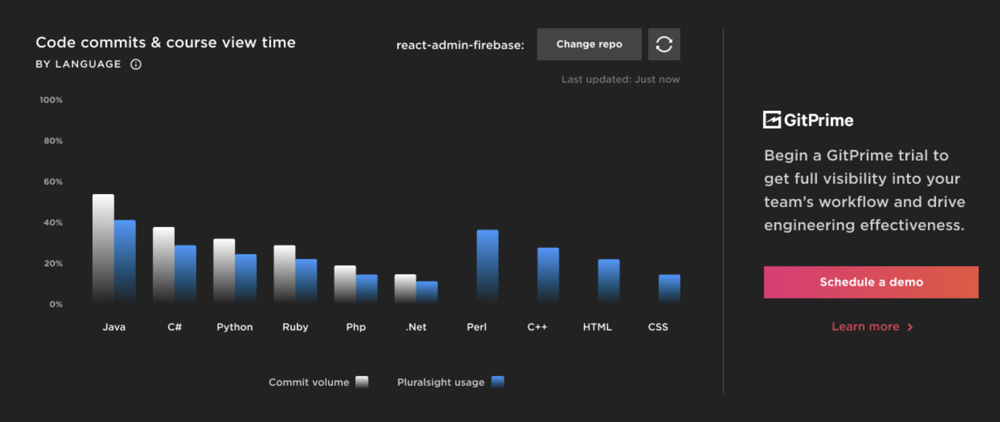Click the Schedule a demo button
The height and width of the screenshot is (422, 1000).
point(871,282)
